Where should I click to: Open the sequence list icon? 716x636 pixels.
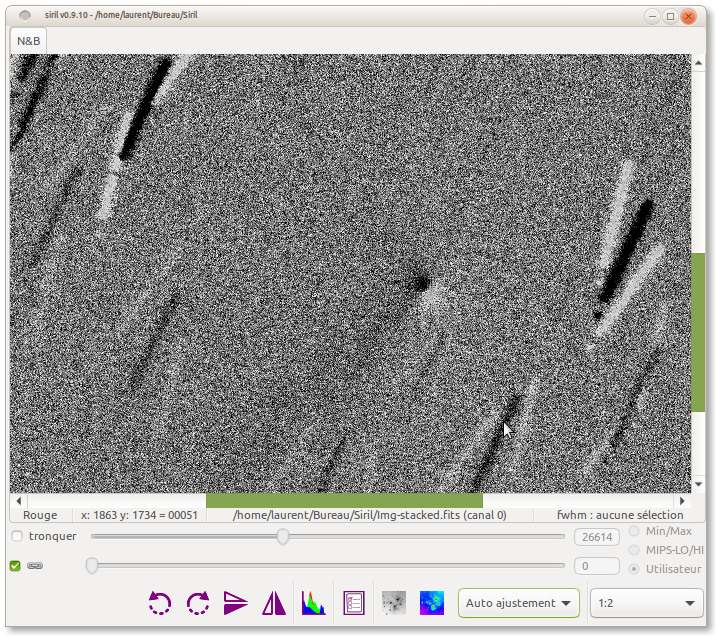353,603
